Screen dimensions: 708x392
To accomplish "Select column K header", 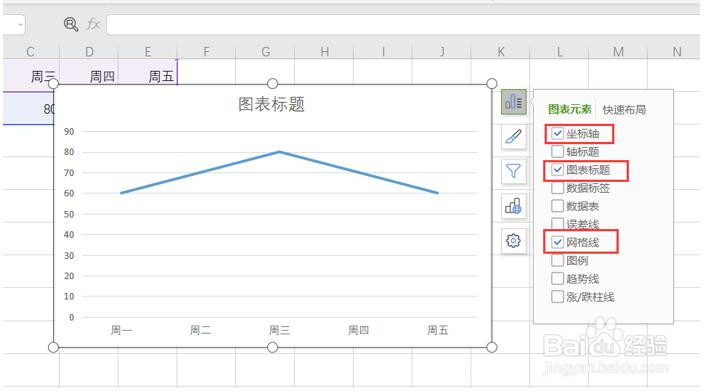I will 501,51.
